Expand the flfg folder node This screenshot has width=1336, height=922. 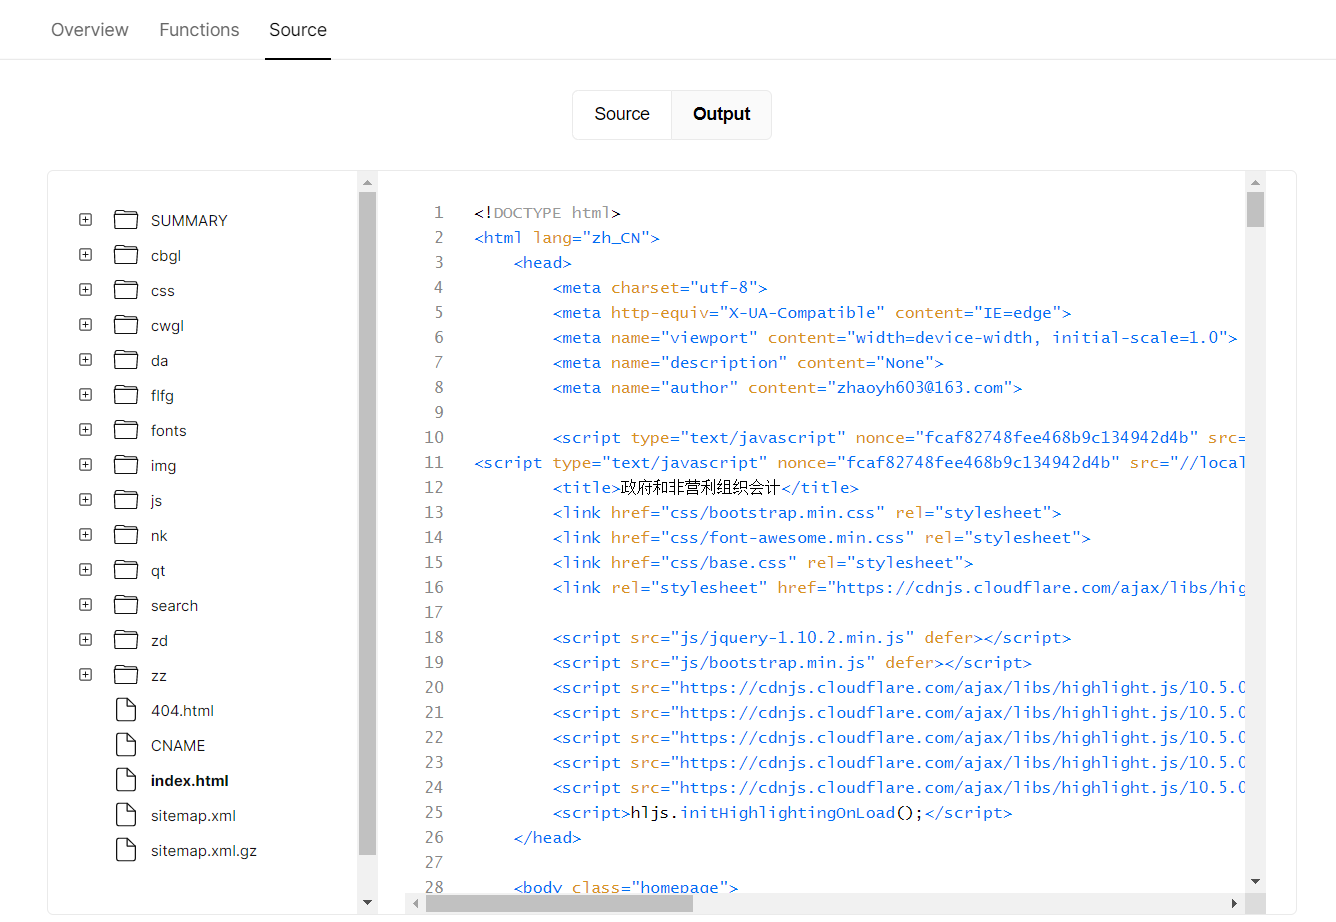tap(86, 395)
